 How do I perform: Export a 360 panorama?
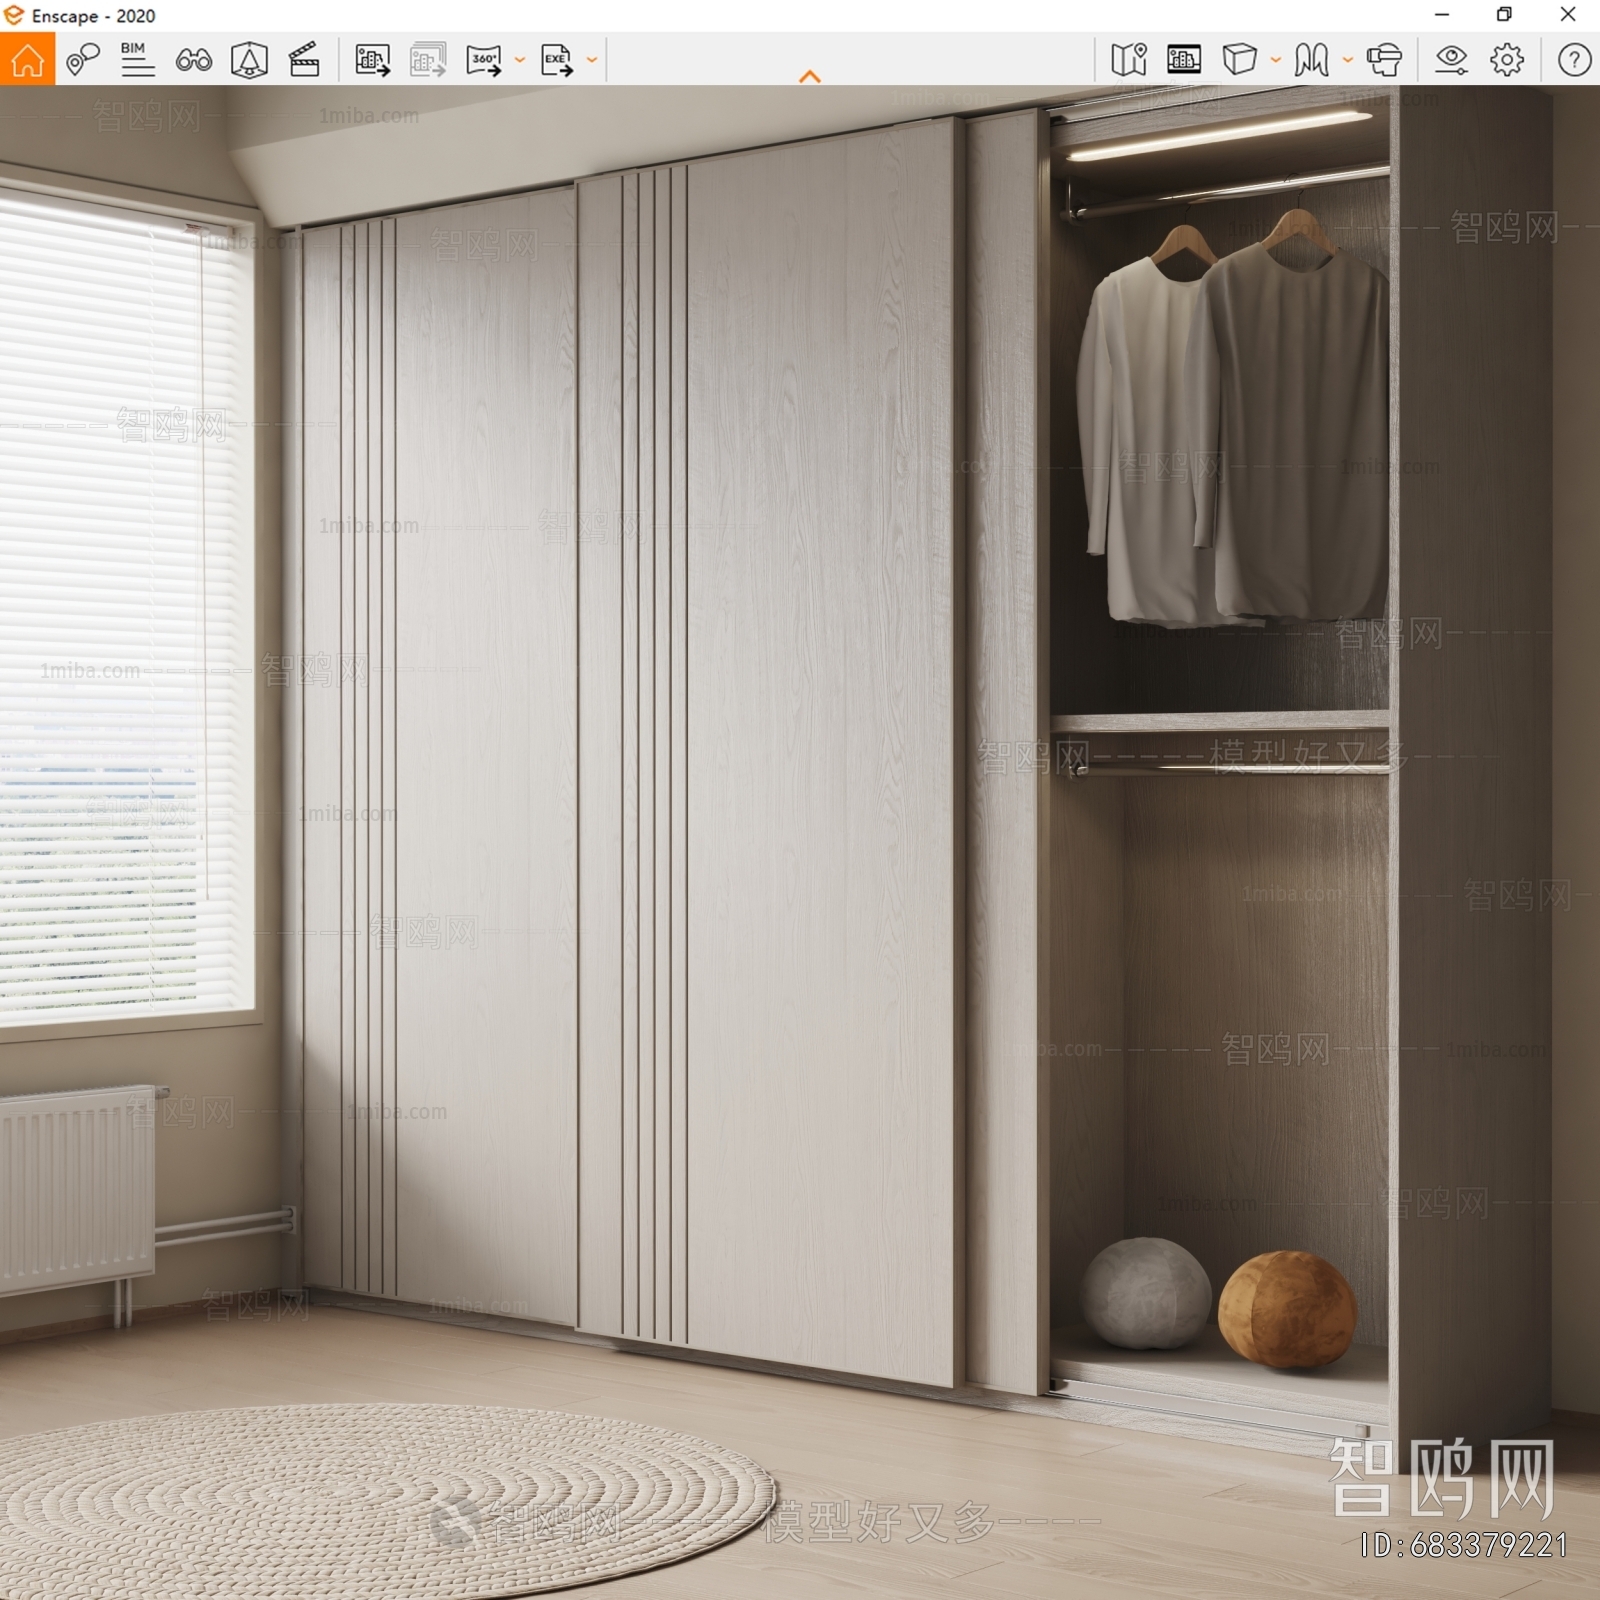click(484, 60)
